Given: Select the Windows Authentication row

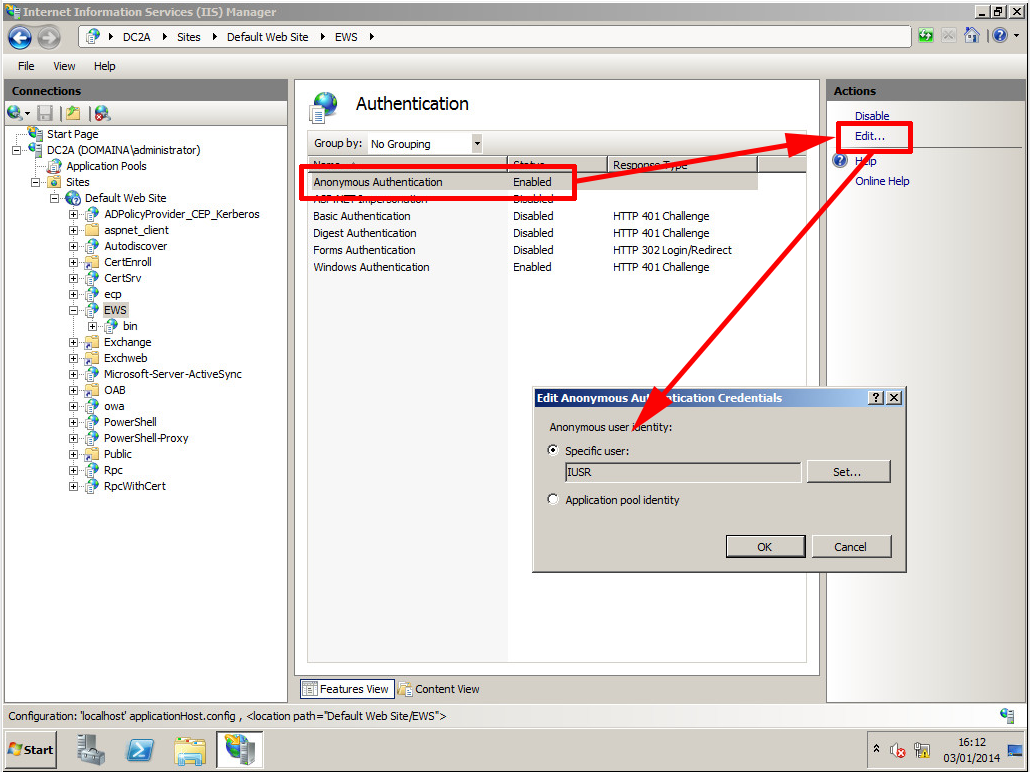Looking at the screenshot, I should point(532,267).
